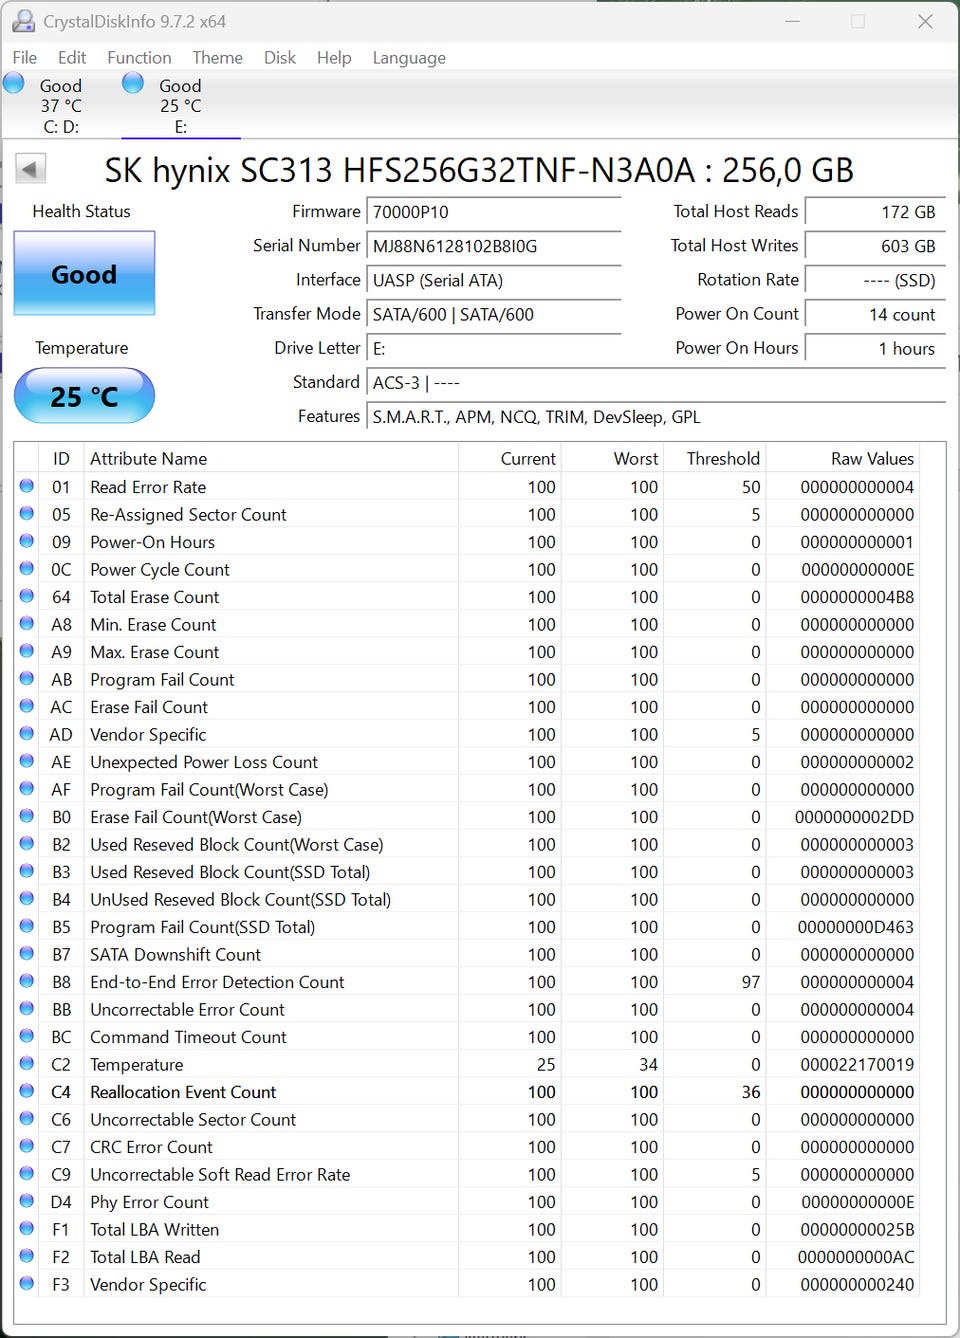This screenshot has width=960, height=1338.
Task: Select the C: D: disk status orb
Action: pyautogui.click(x=14, y=83)
